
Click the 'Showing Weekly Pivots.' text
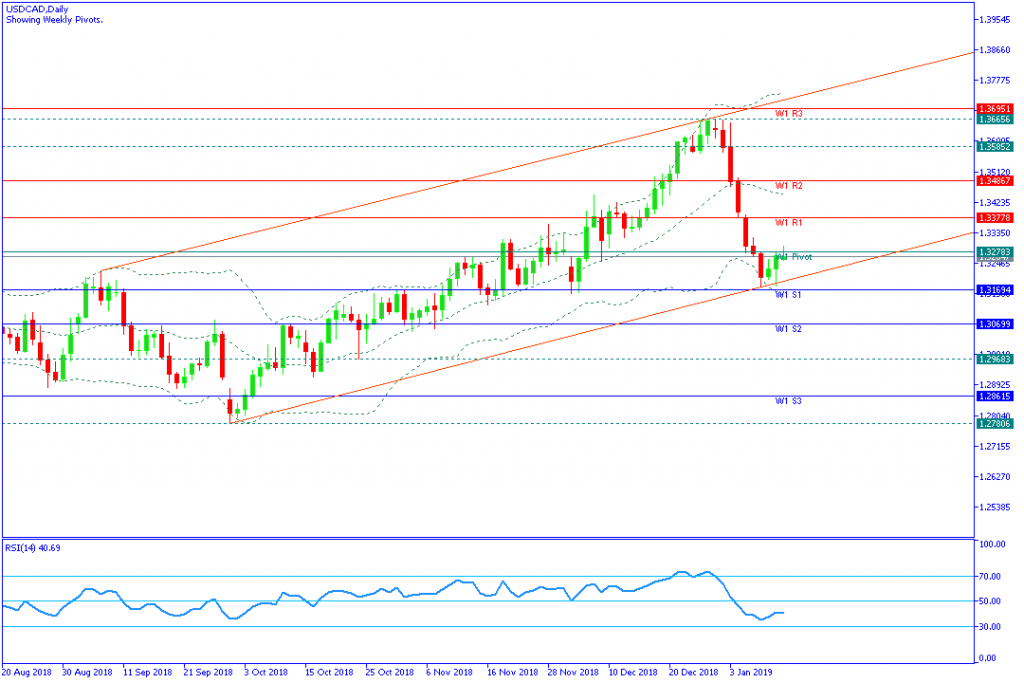pos(51,19)
